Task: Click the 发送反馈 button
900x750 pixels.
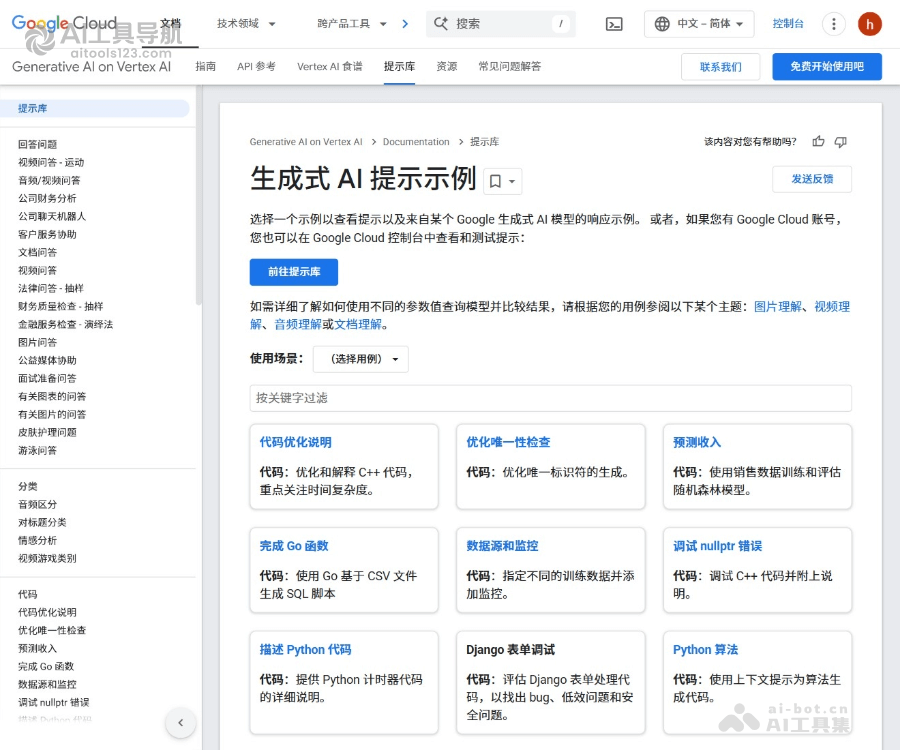Action: pyautogui.click(x=812, y=179)
